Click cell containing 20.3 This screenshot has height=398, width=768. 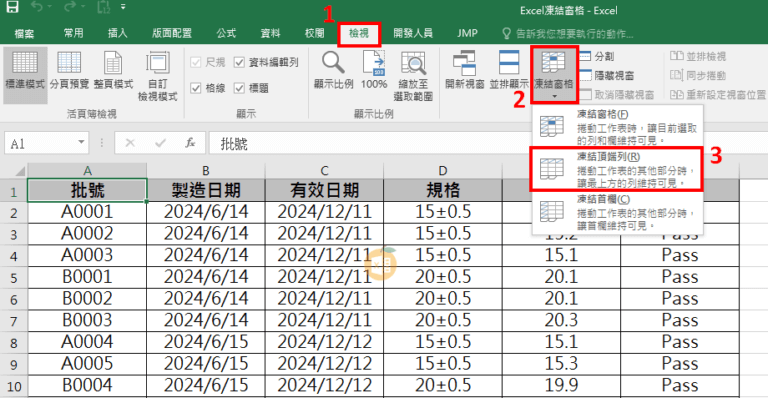click(561, 320)
